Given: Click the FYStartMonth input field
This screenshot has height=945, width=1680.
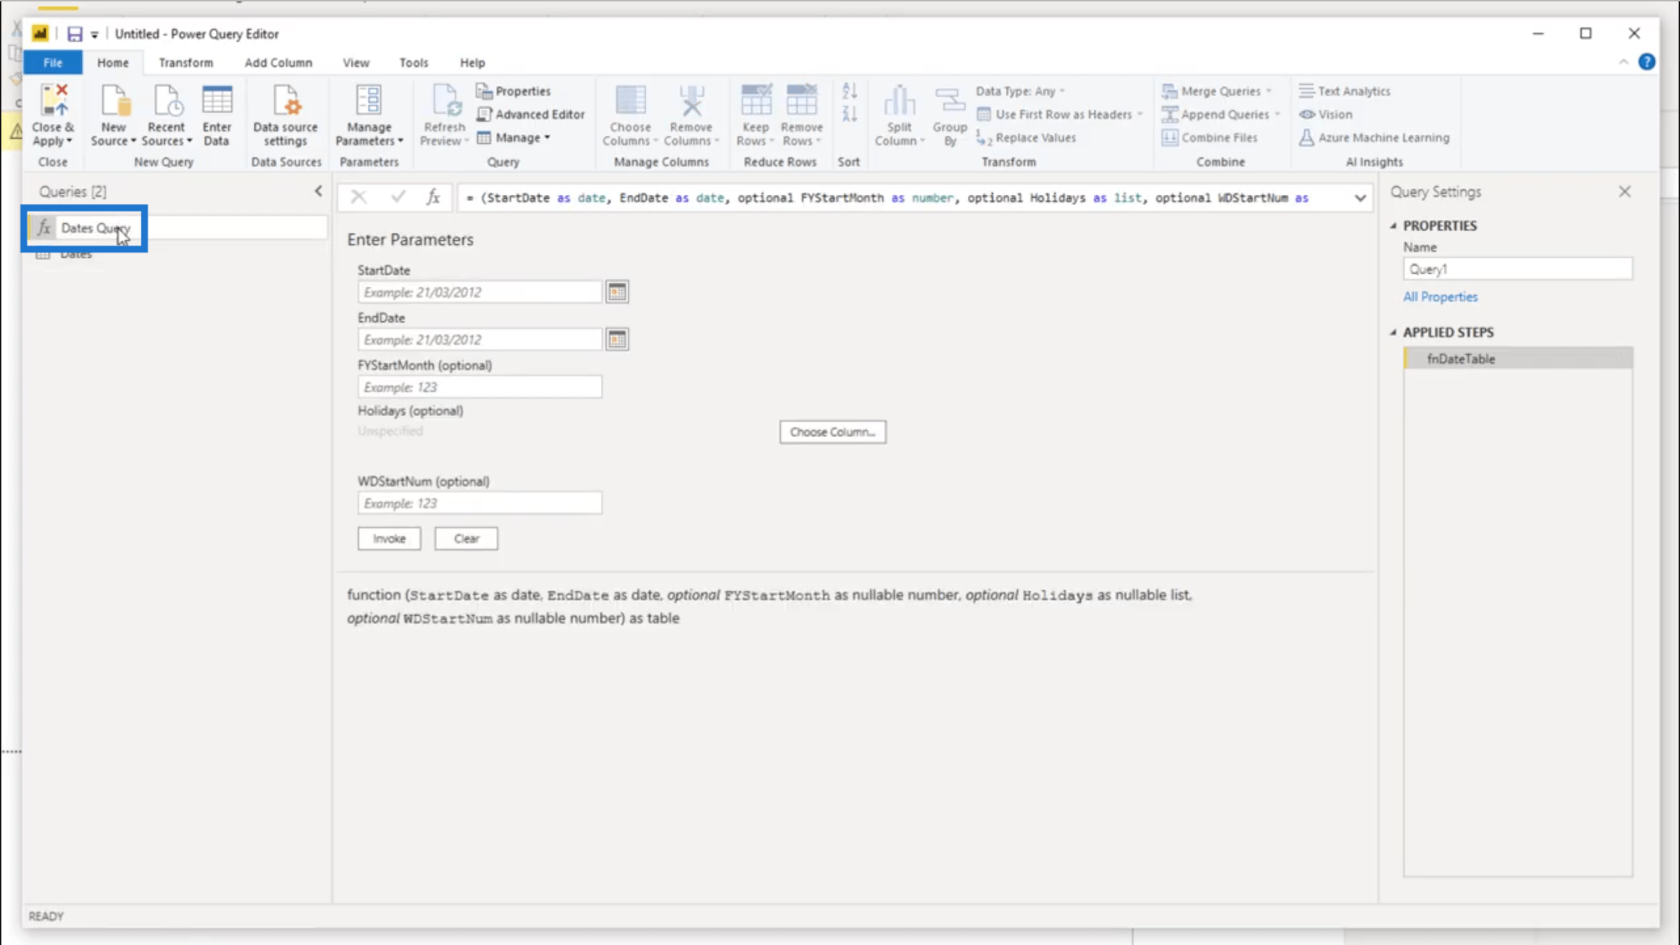Looking at the screenshot, I should [480, 387].
